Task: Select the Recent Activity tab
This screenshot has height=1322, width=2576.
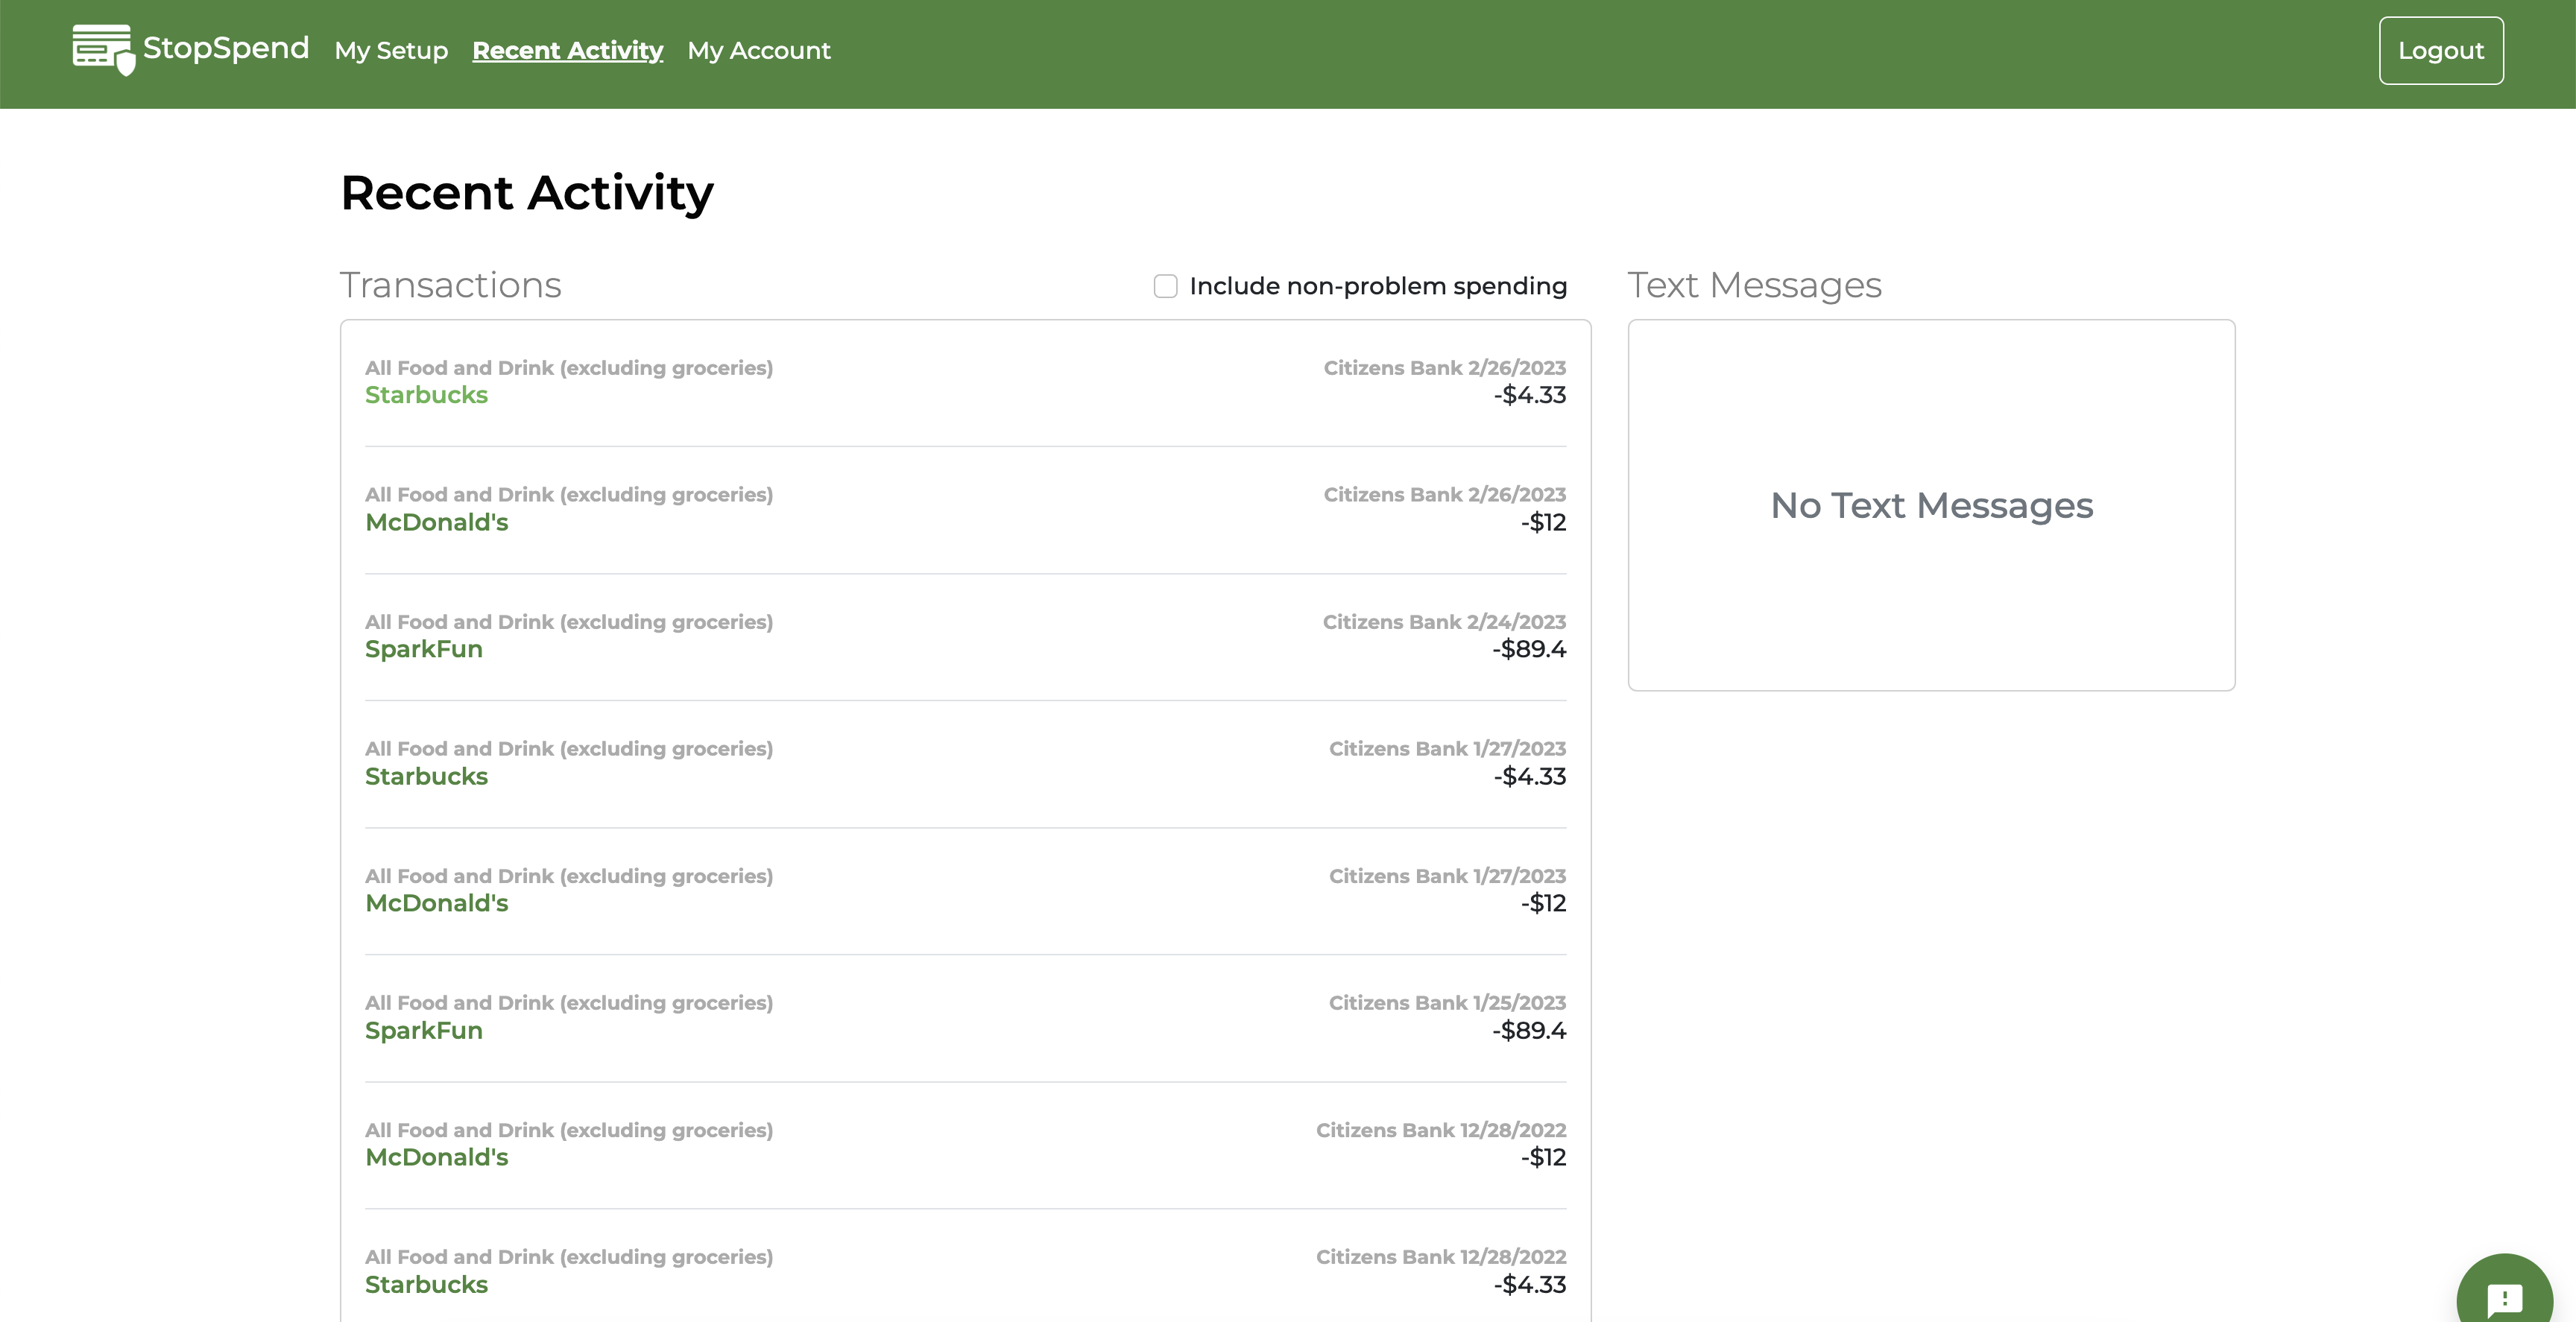Action: (x=567, y=50)
